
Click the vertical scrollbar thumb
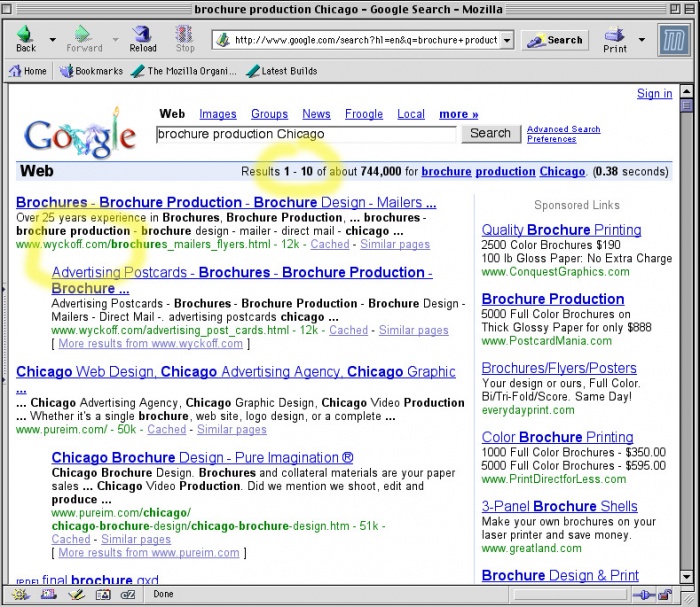pos(687,105)
